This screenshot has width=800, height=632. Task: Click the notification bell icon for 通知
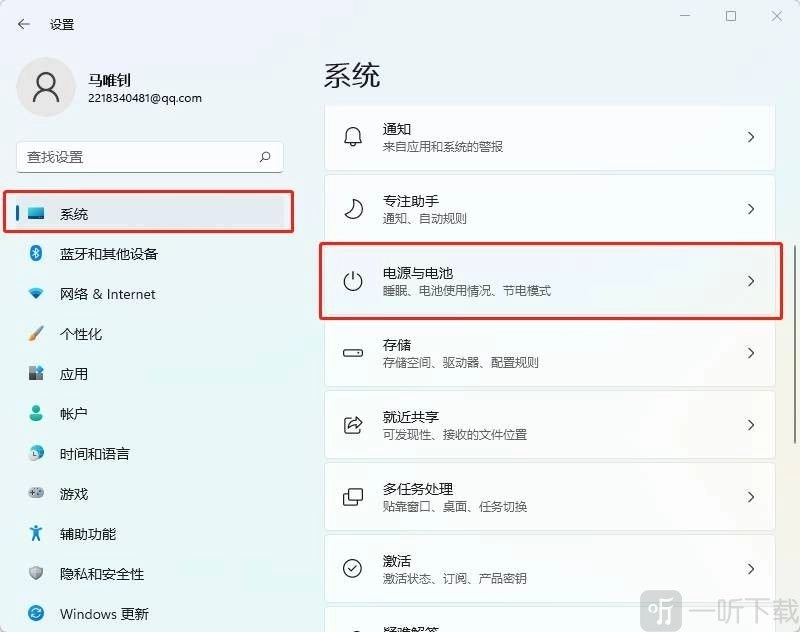point(352,137)
